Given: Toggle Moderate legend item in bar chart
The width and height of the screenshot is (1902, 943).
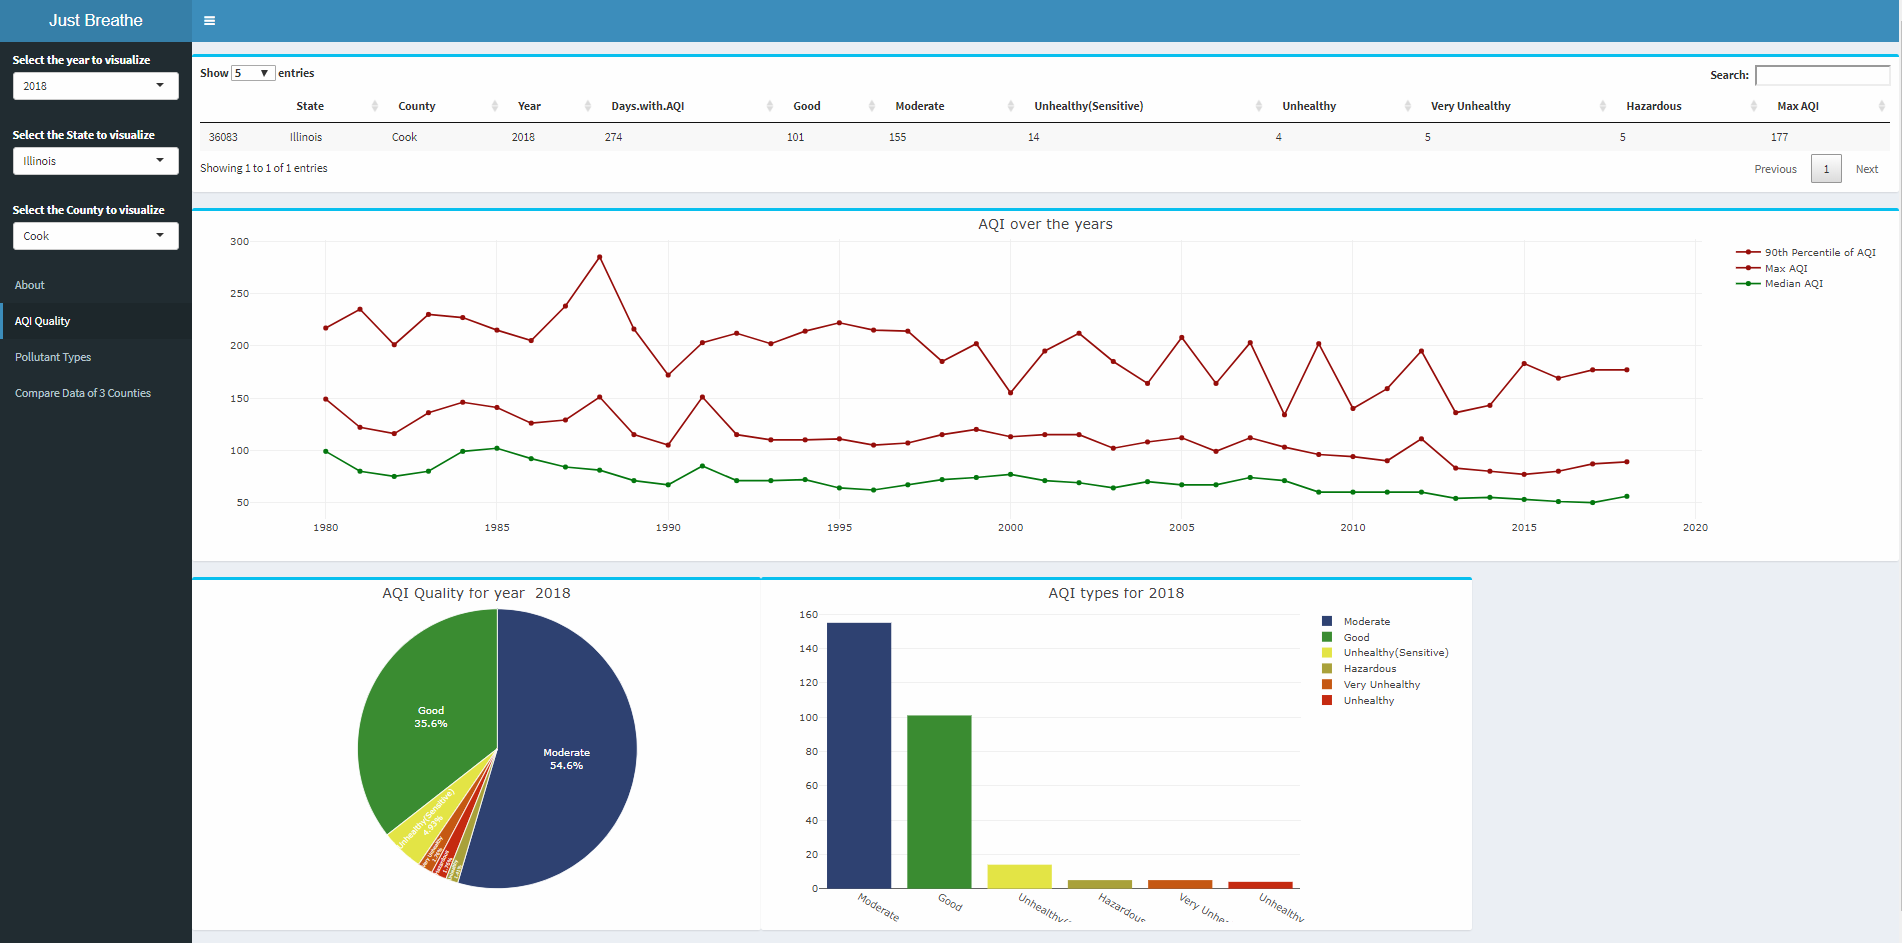Looking at the screenshot, I should click(1356, 621).
